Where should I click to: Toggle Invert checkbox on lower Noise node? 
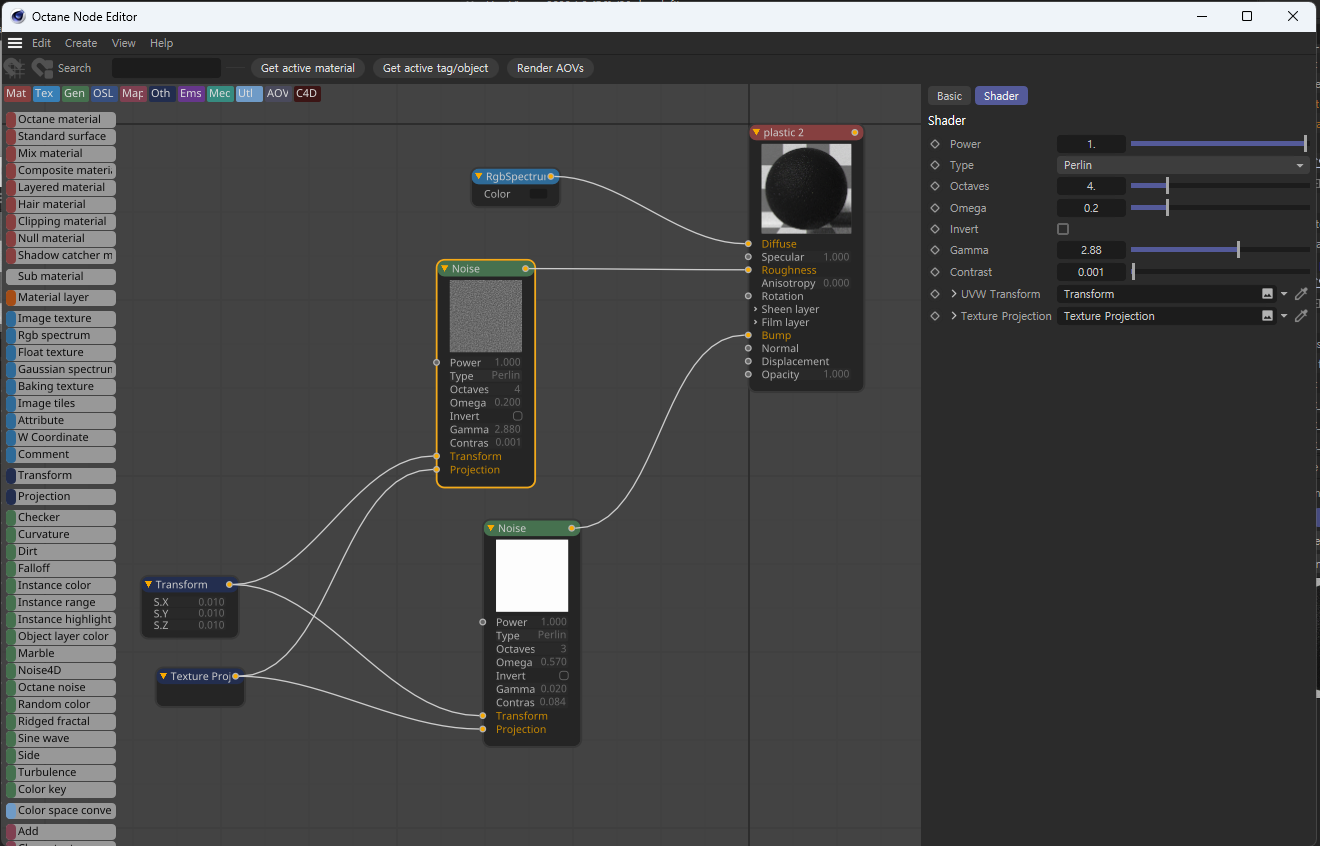(564, 676)
